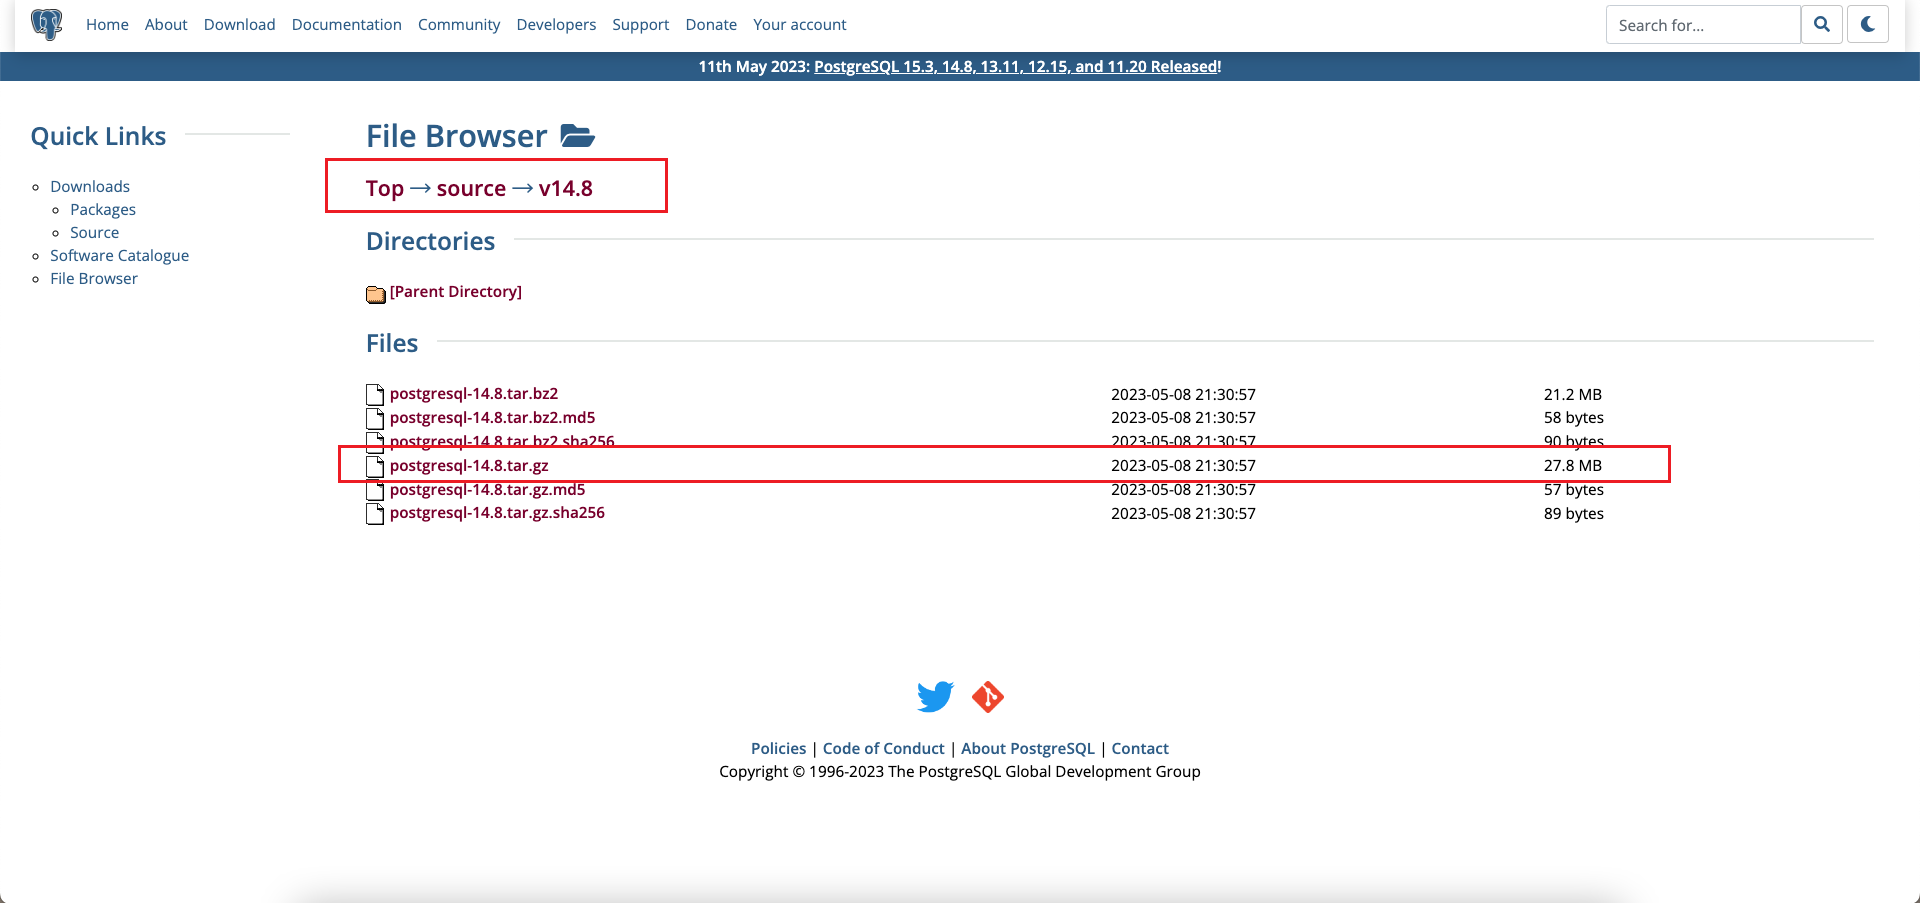The width and height of the screenshot is (1920, 903).
Task: Open the PostgreSQL 15.3 release announcement link
Action: coord(1017,66)
